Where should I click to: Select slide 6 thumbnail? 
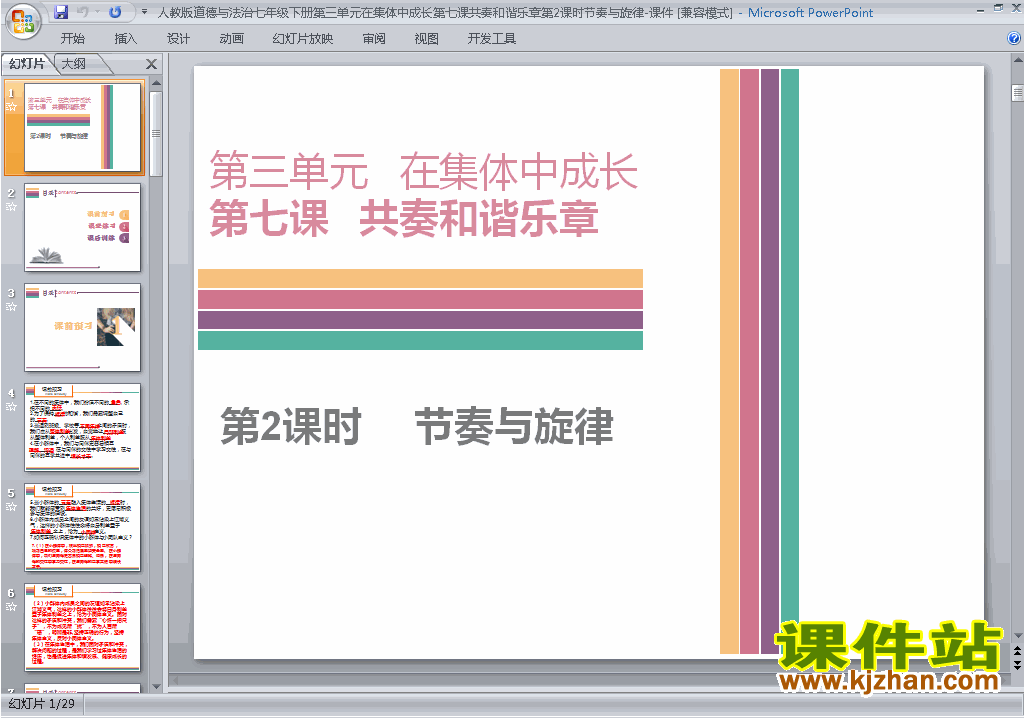point(82,627)
